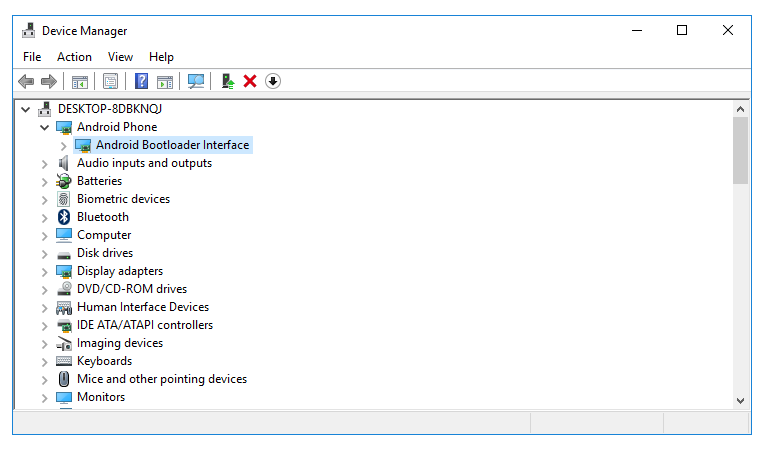The height and width of the screenshot is (449, 765).
Task: Collapse the DESKTOP-8DBKNQJ root node
Action: point(25,110)
